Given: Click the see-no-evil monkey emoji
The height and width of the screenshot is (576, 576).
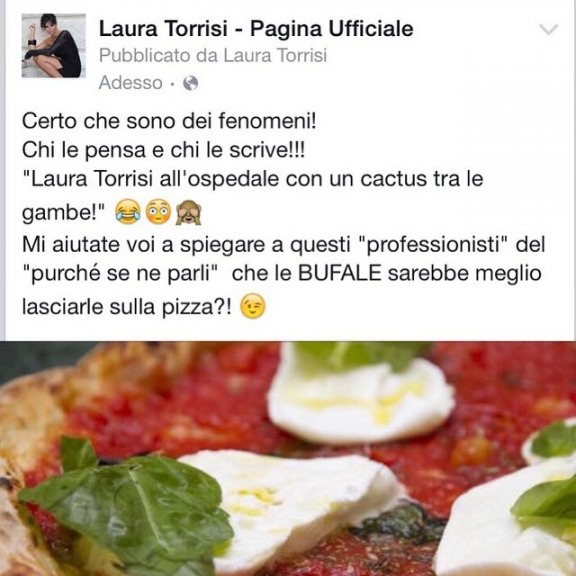Looking at the screenshot, I should click(189, 212).
